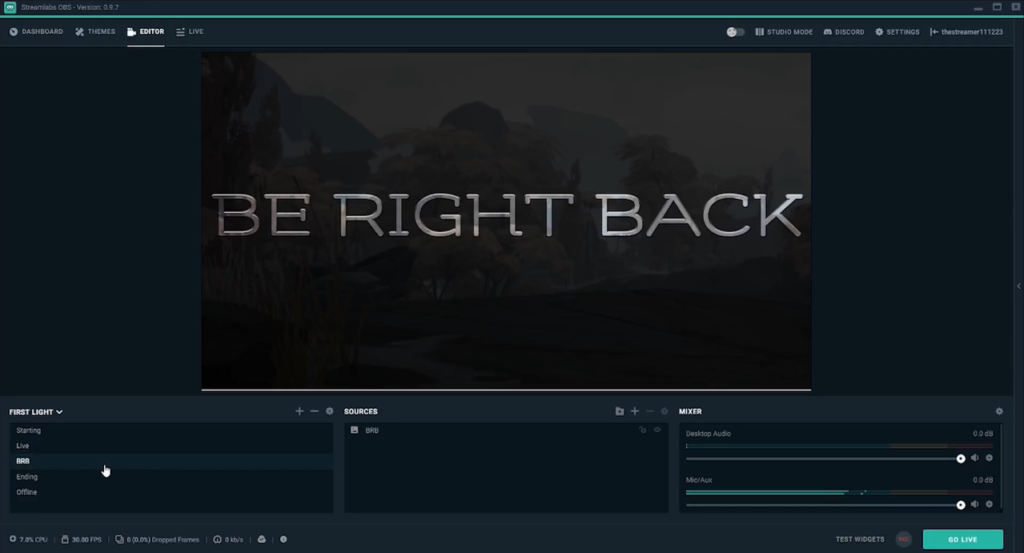Adjust the Desktop Audio volume slider
This screenshot has width=1024, height=553.
click(x=825, y=458)
